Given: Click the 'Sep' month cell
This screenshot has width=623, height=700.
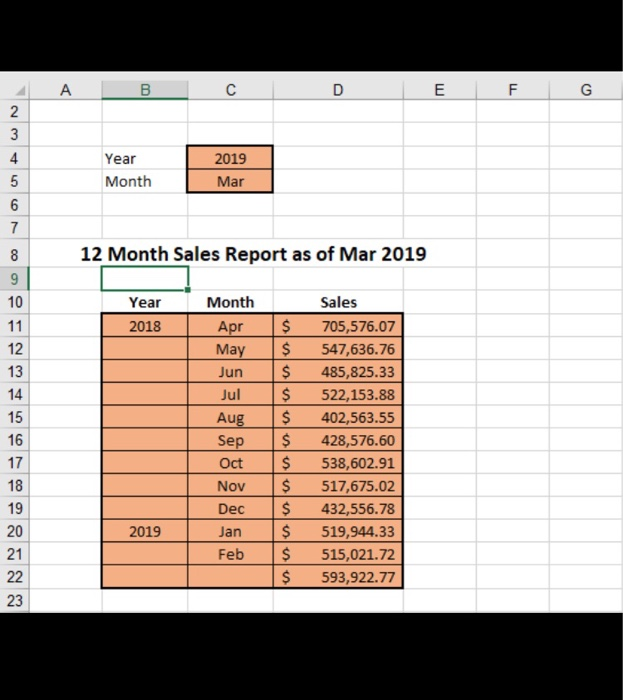Looking at the screenshot, I should (230, 440).
